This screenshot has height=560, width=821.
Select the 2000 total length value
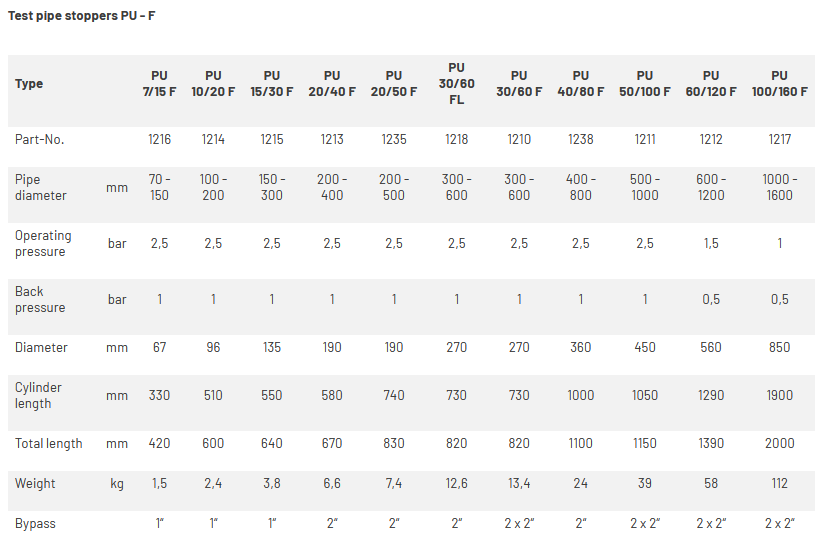(x=780, y=443)
